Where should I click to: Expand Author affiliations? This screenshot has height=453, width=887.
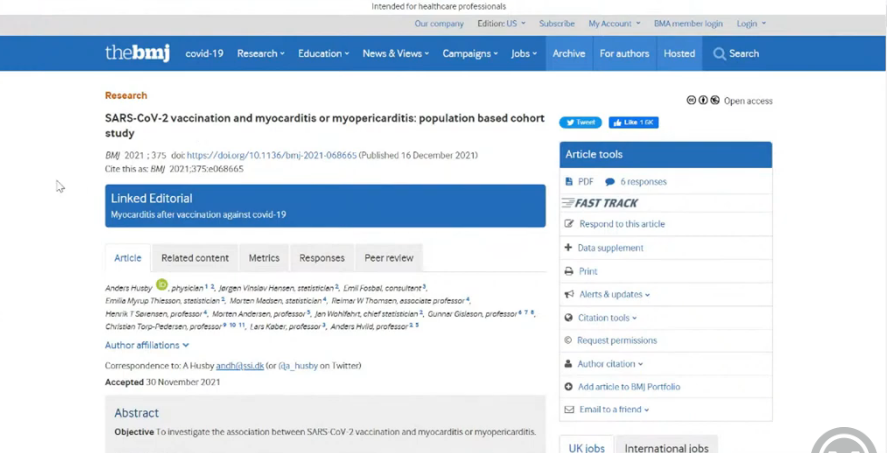point(147,345)
